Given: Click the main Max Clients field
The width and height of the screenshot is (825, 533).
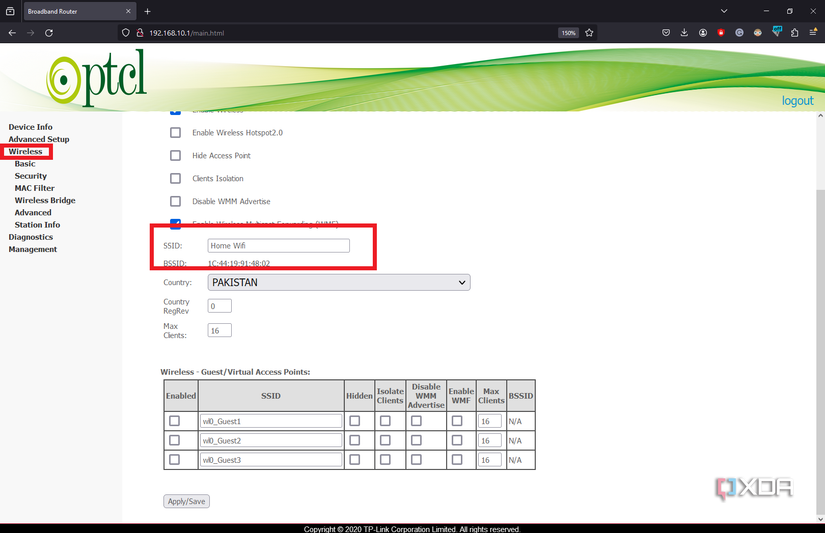Looking at the screenshot, I should [x=219, y=330].
